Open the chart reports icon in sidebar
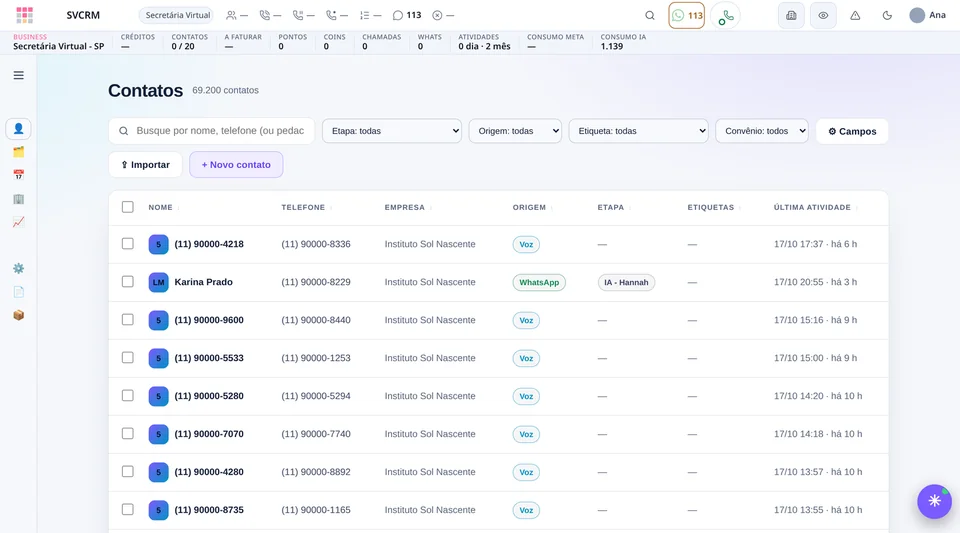The height and width of the screenshot is (533, 960). (x=18, y=222)
